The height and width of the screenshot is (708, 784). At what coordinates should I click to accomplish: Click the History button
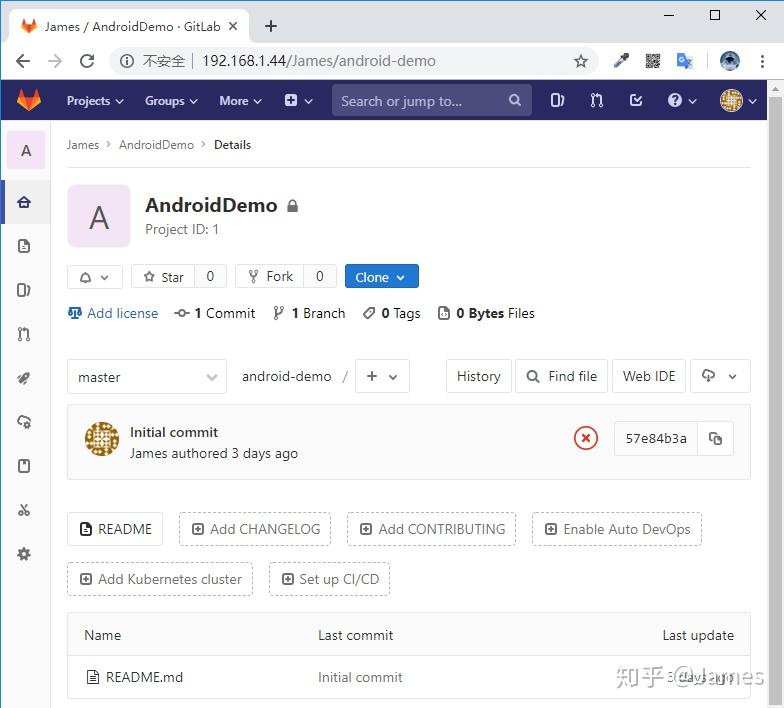pyautogui.click(x=478, y=376)
